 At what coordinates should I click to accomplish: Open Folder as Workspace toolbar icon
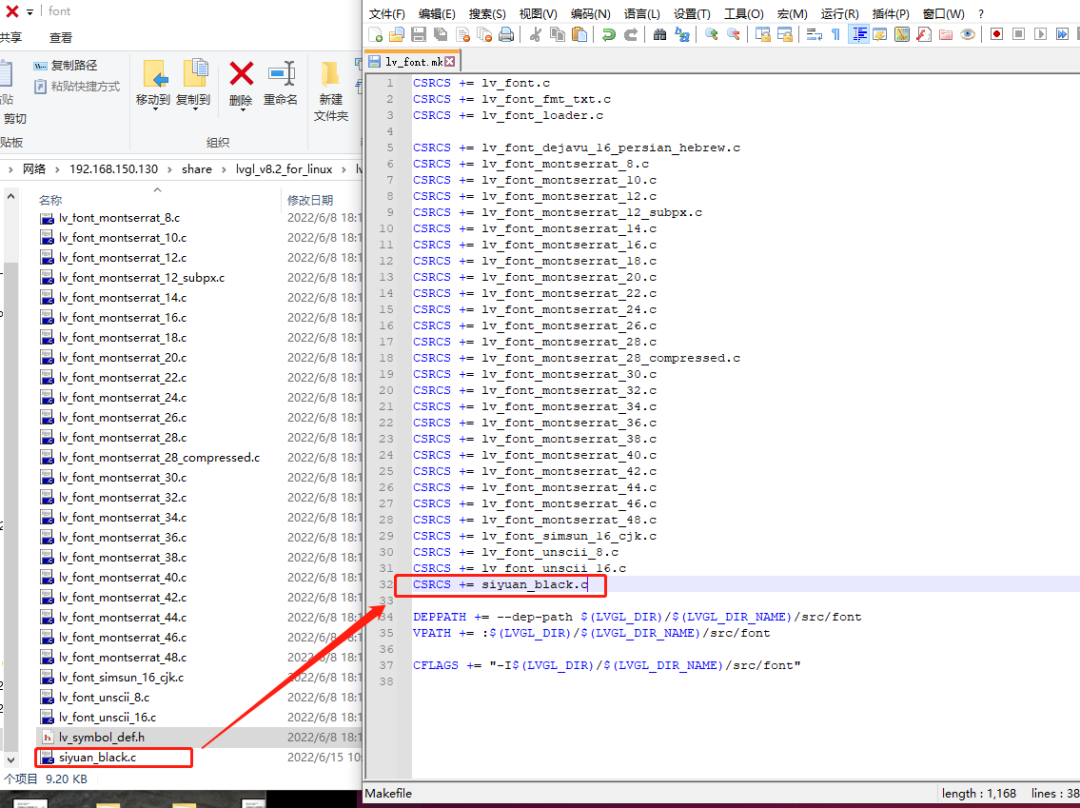pos(946,34)
